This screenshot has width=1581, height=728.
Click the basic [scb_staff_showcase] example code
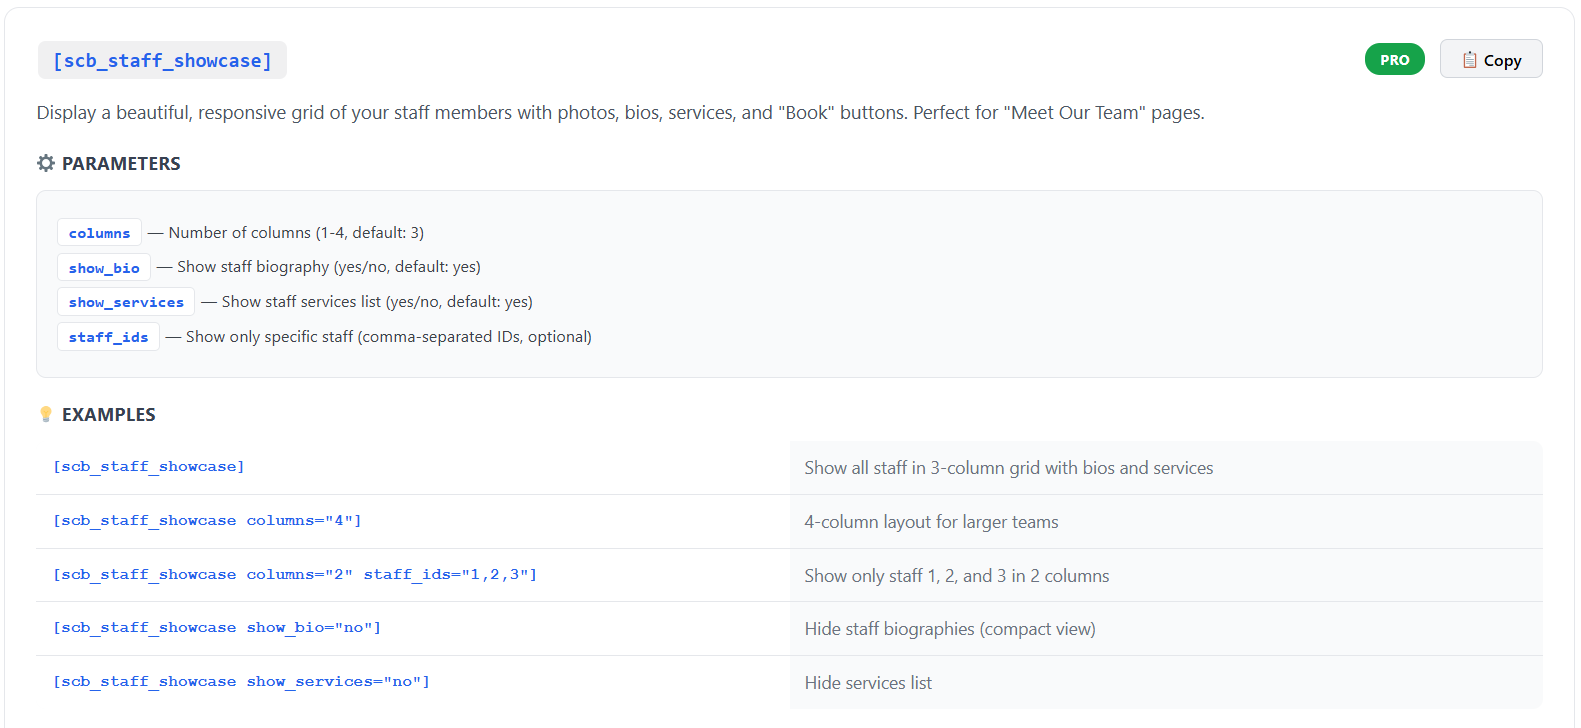pos(148,467)
